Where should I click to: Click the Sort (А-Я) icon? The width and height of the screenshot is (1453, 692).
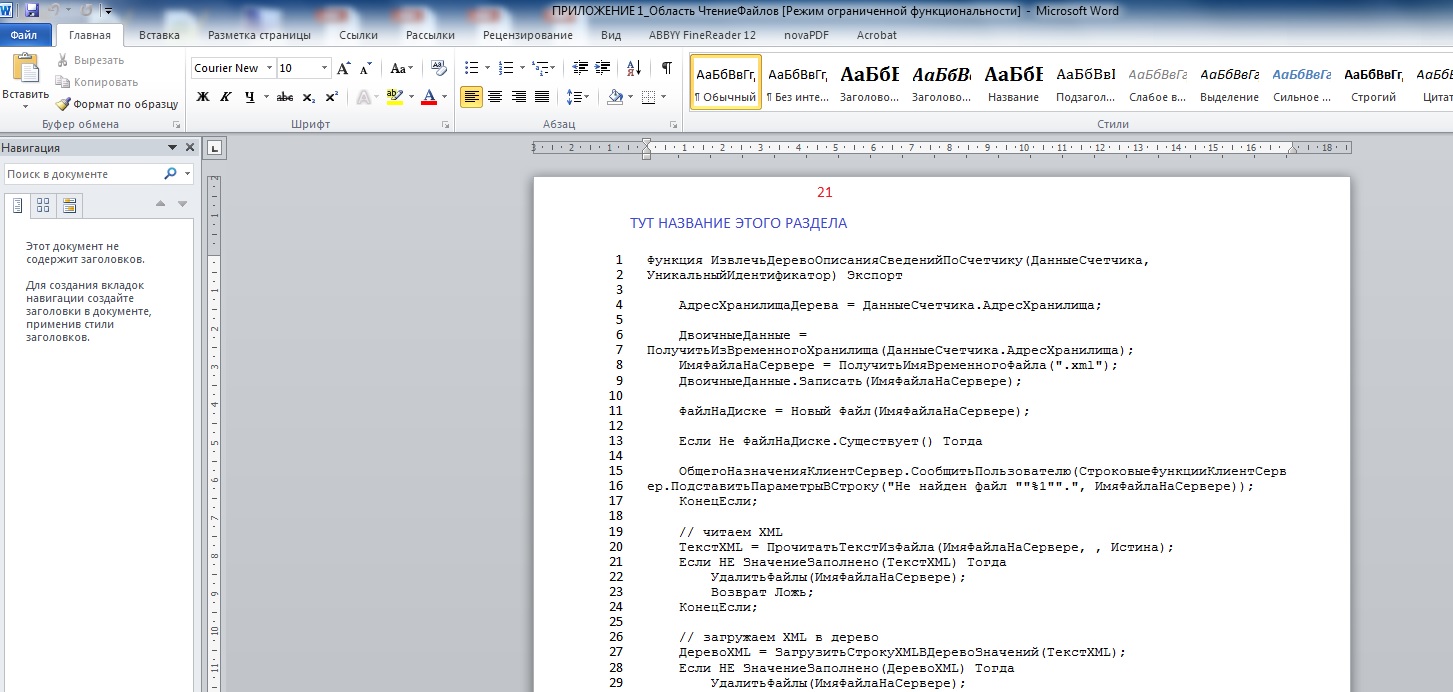[633, 68]
